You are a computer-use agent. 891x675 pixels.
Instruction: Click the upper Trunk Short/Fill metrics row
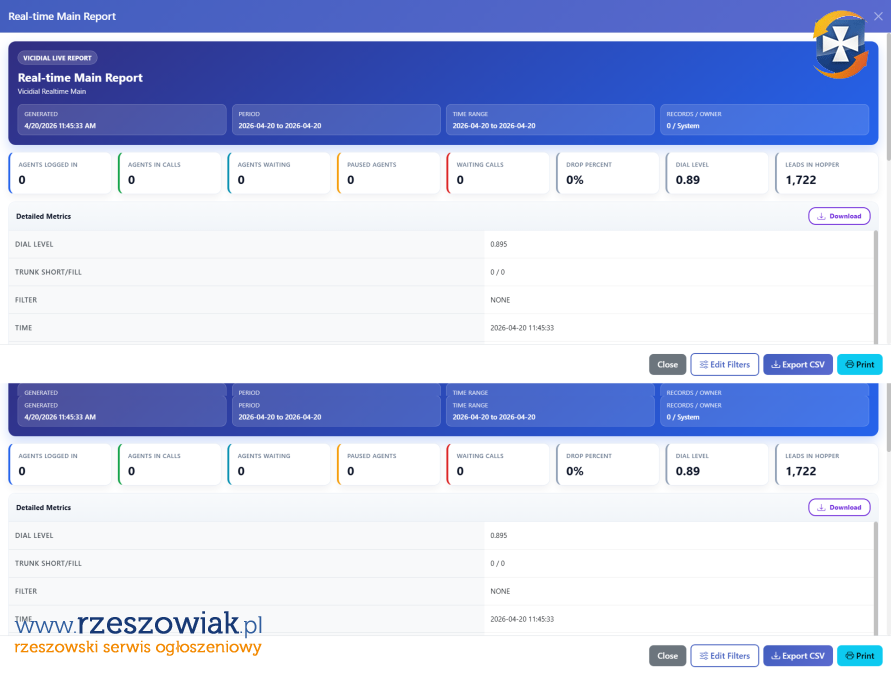(440, 272)
